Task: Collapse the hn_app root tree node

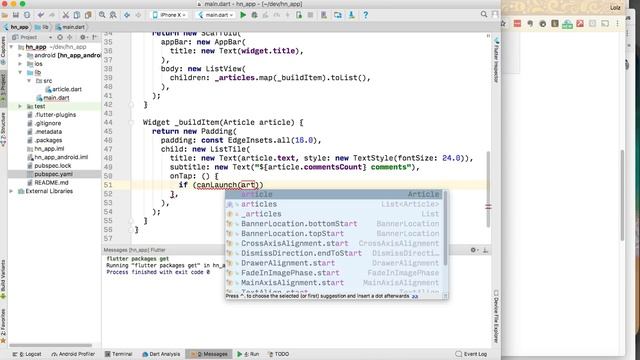Action: point(11,47)
